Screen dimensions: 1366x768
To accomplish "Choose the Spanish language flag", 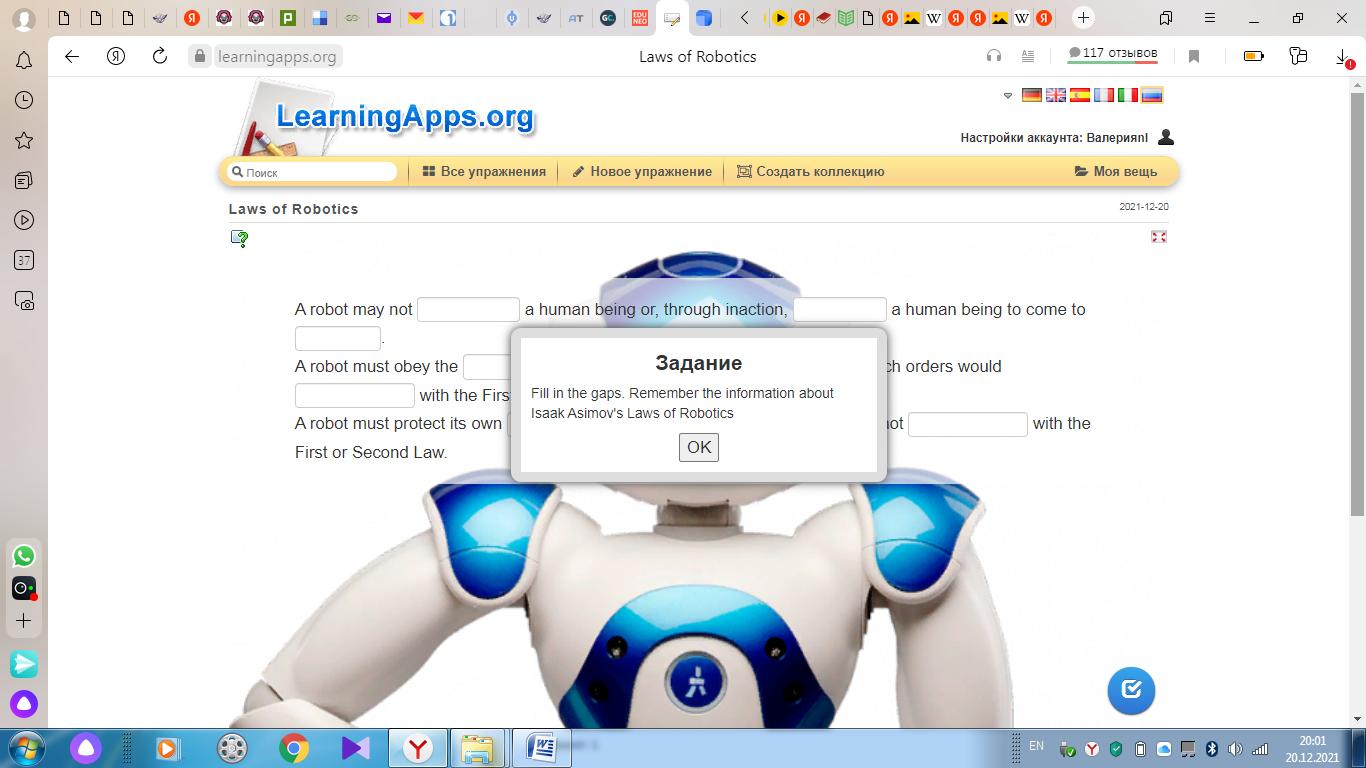I will point(1080,95).
